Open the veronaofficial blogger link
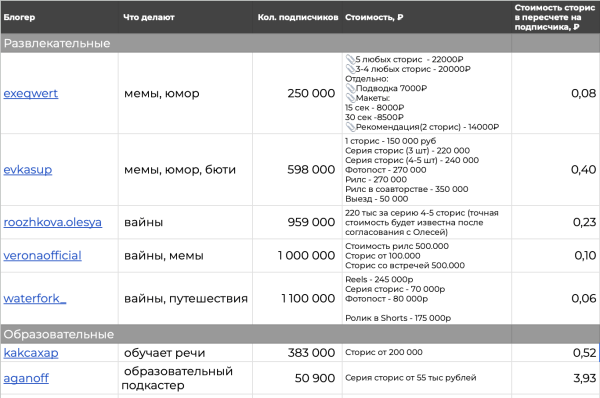 (x=42, y=255)
